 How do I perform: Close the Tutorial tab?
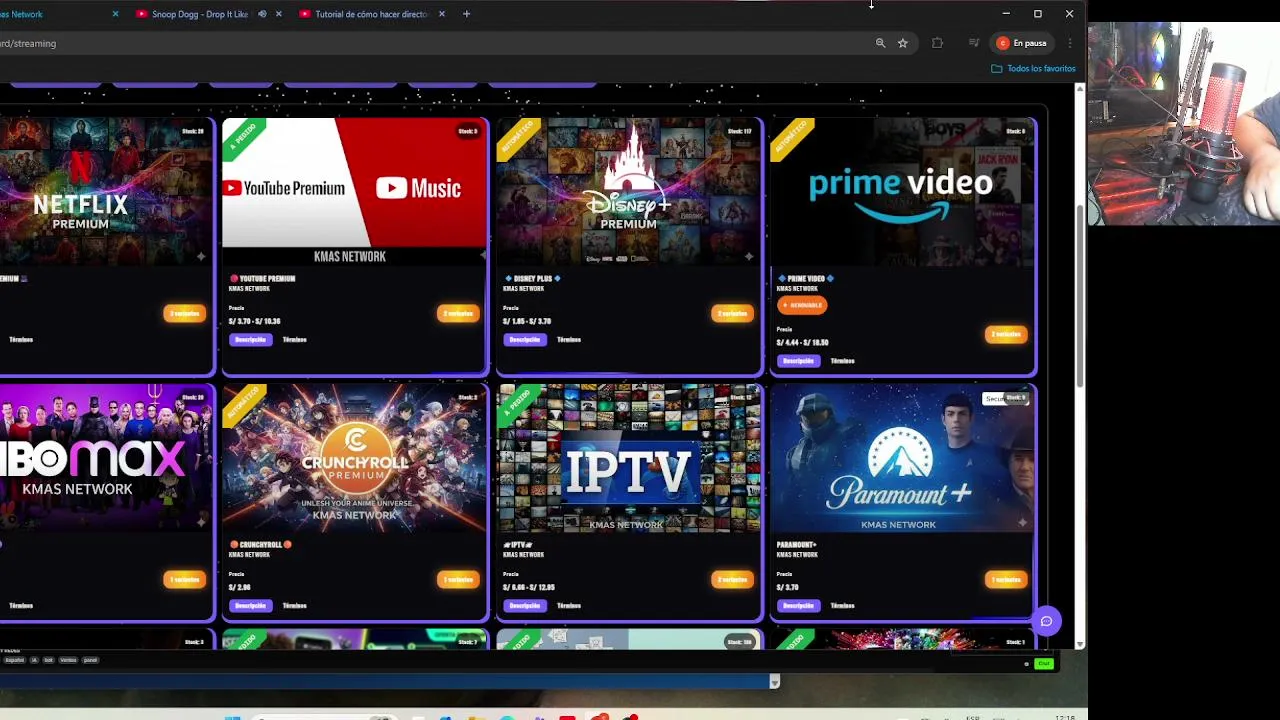click(441, 14)
